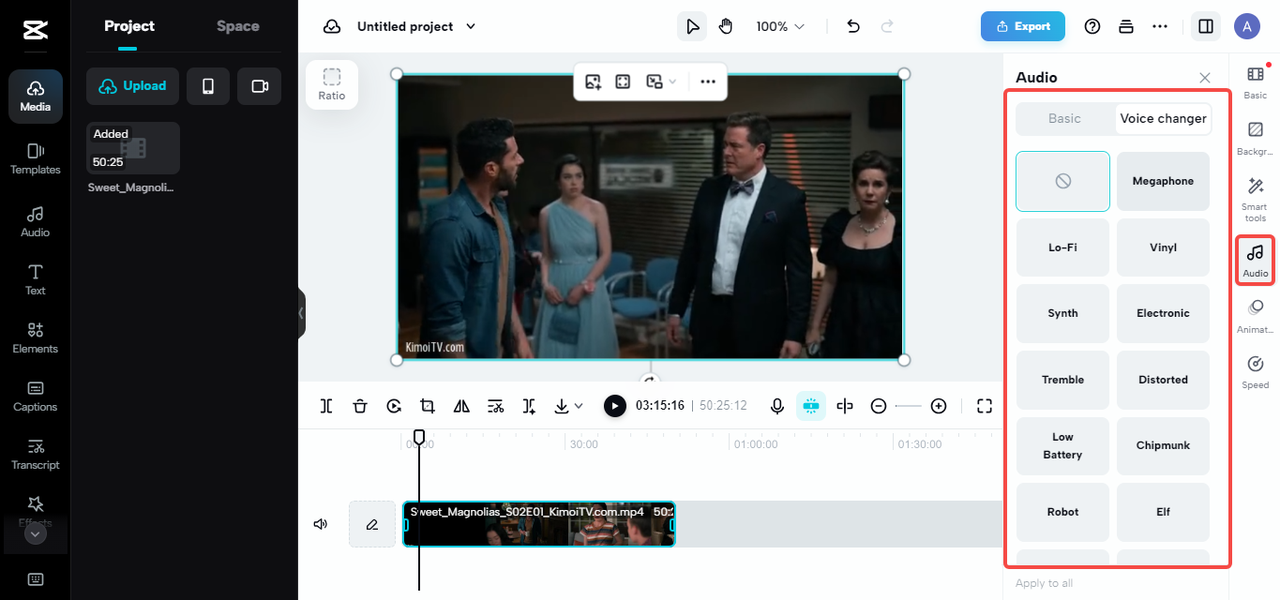Undo the last action
This screenshot has width=1280, height=600.
click(853, 26)
